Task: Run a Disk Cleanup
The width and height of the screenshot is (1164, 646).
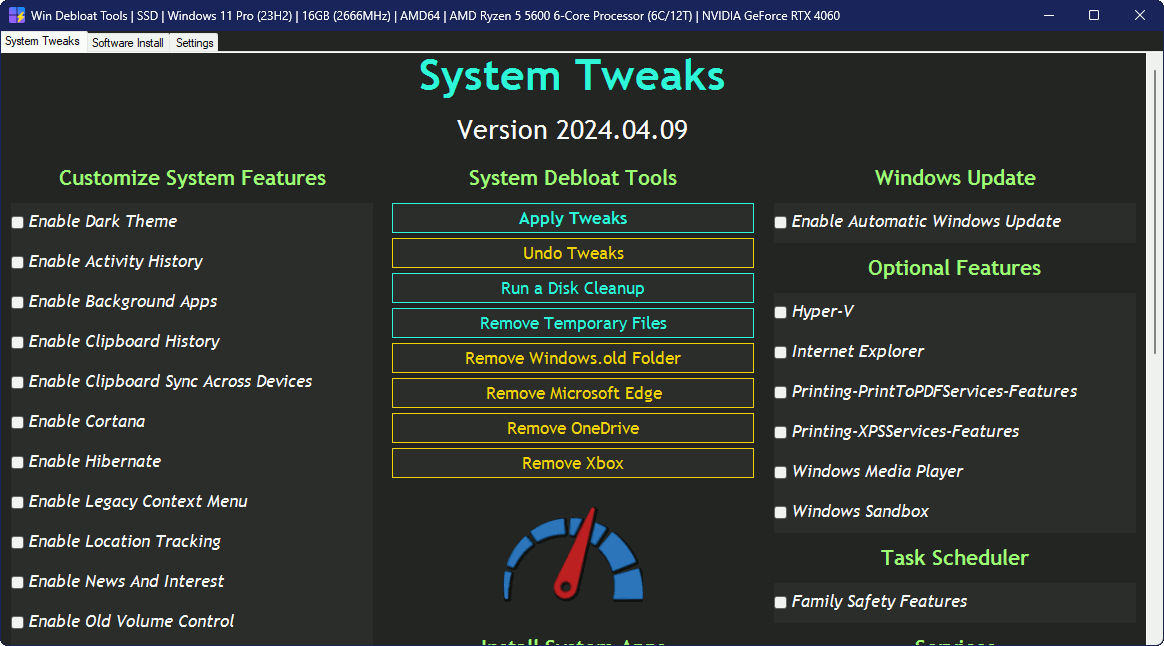Action: click(573, 288)
